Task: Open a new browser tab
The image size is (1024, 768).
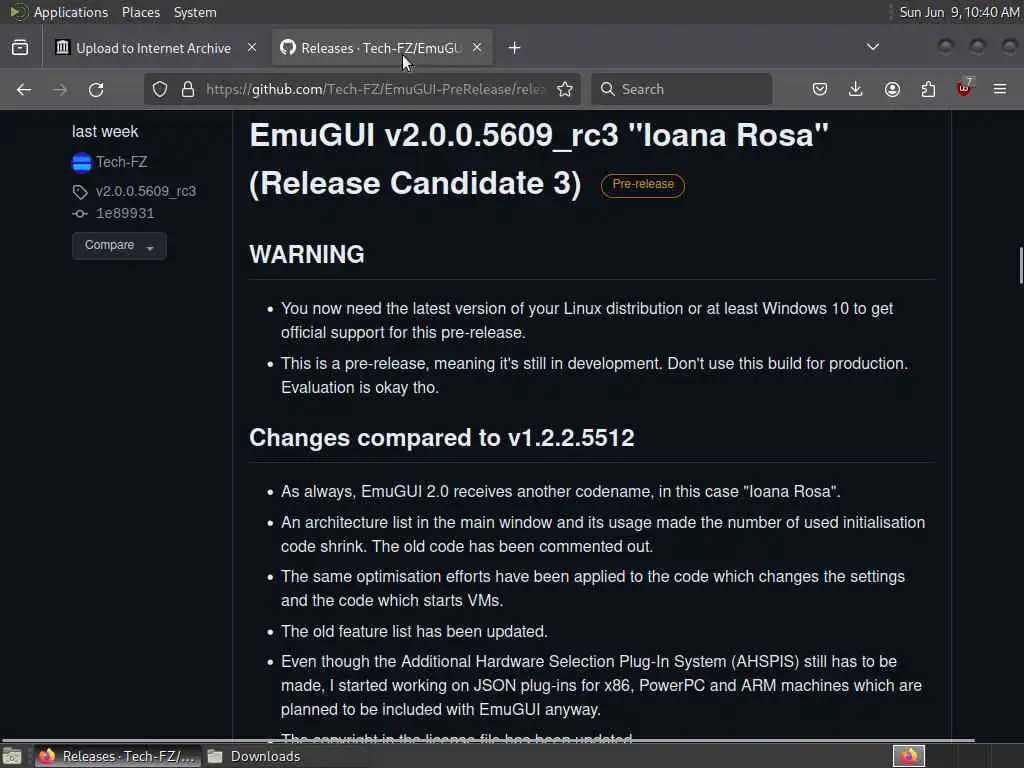Action: (514, 48)
